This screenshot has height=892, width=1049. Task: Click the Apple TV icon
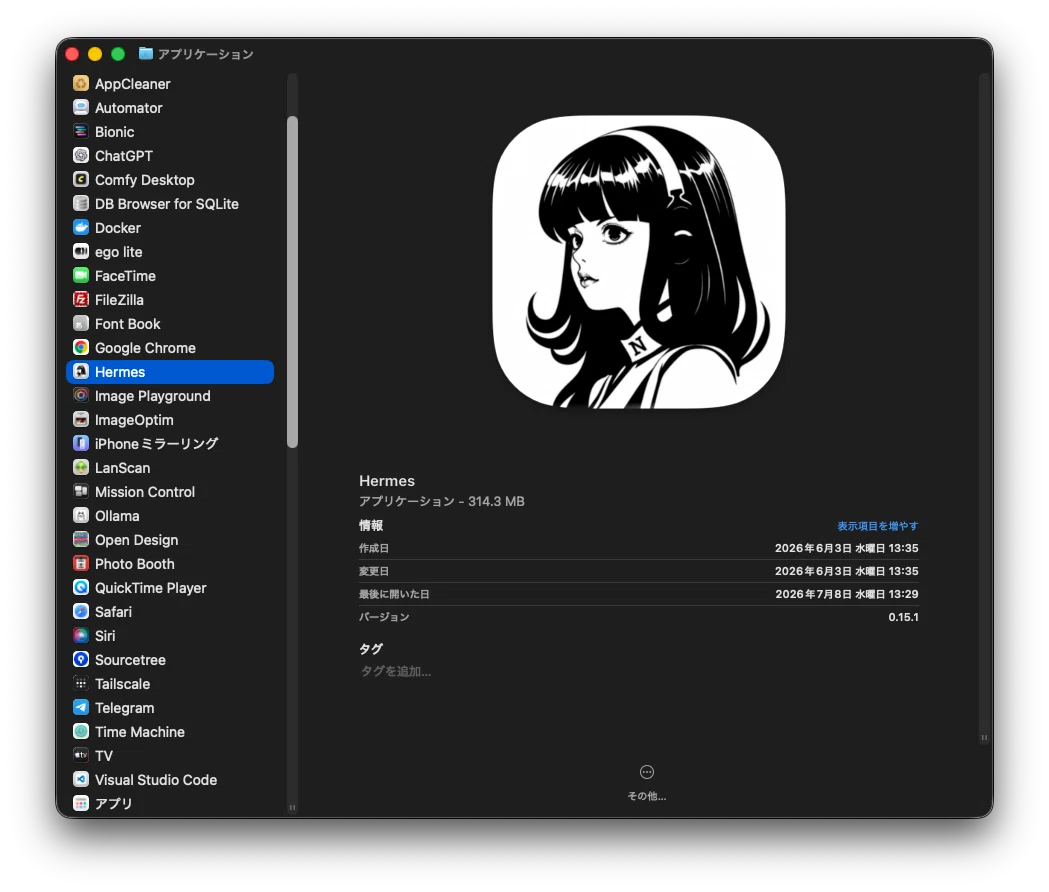[81, 755]
